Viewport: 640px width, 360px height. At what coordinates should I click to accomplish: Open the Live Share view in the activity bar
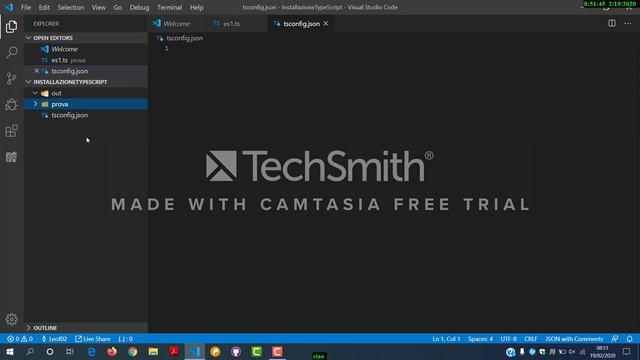click(11, 157)
